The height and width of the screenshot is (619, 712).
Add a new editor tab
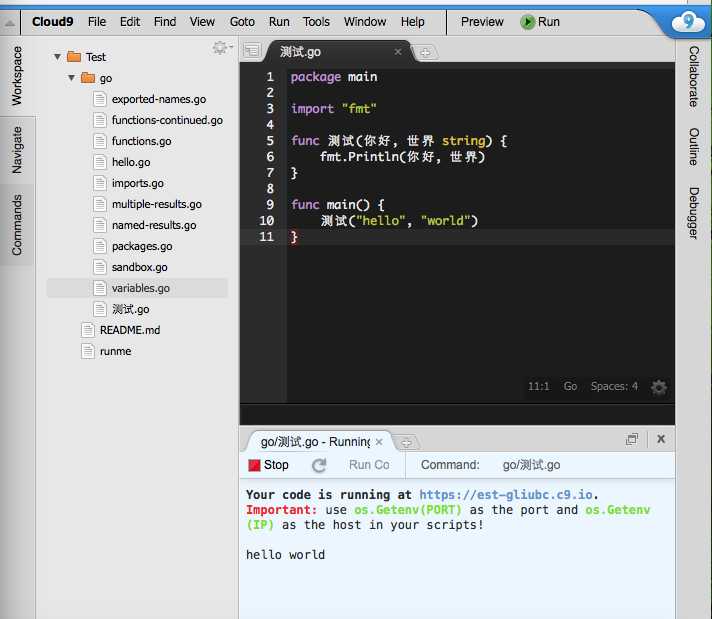(x=425, y=53)
